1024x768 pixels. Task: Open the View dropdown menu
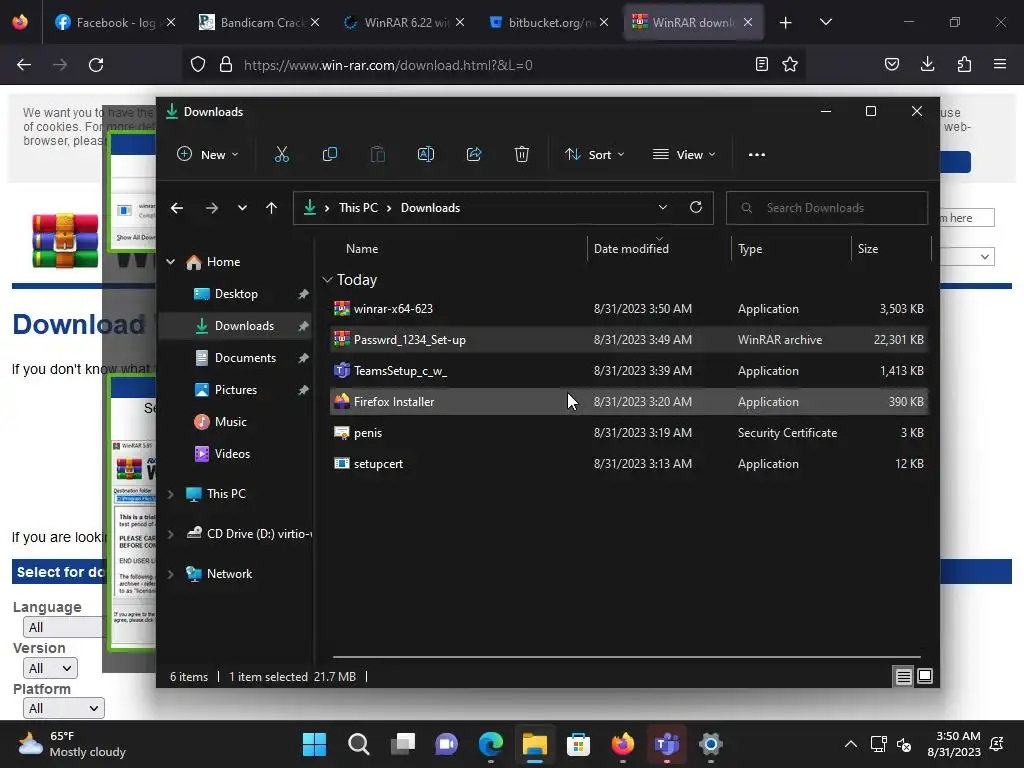point(684,155)
